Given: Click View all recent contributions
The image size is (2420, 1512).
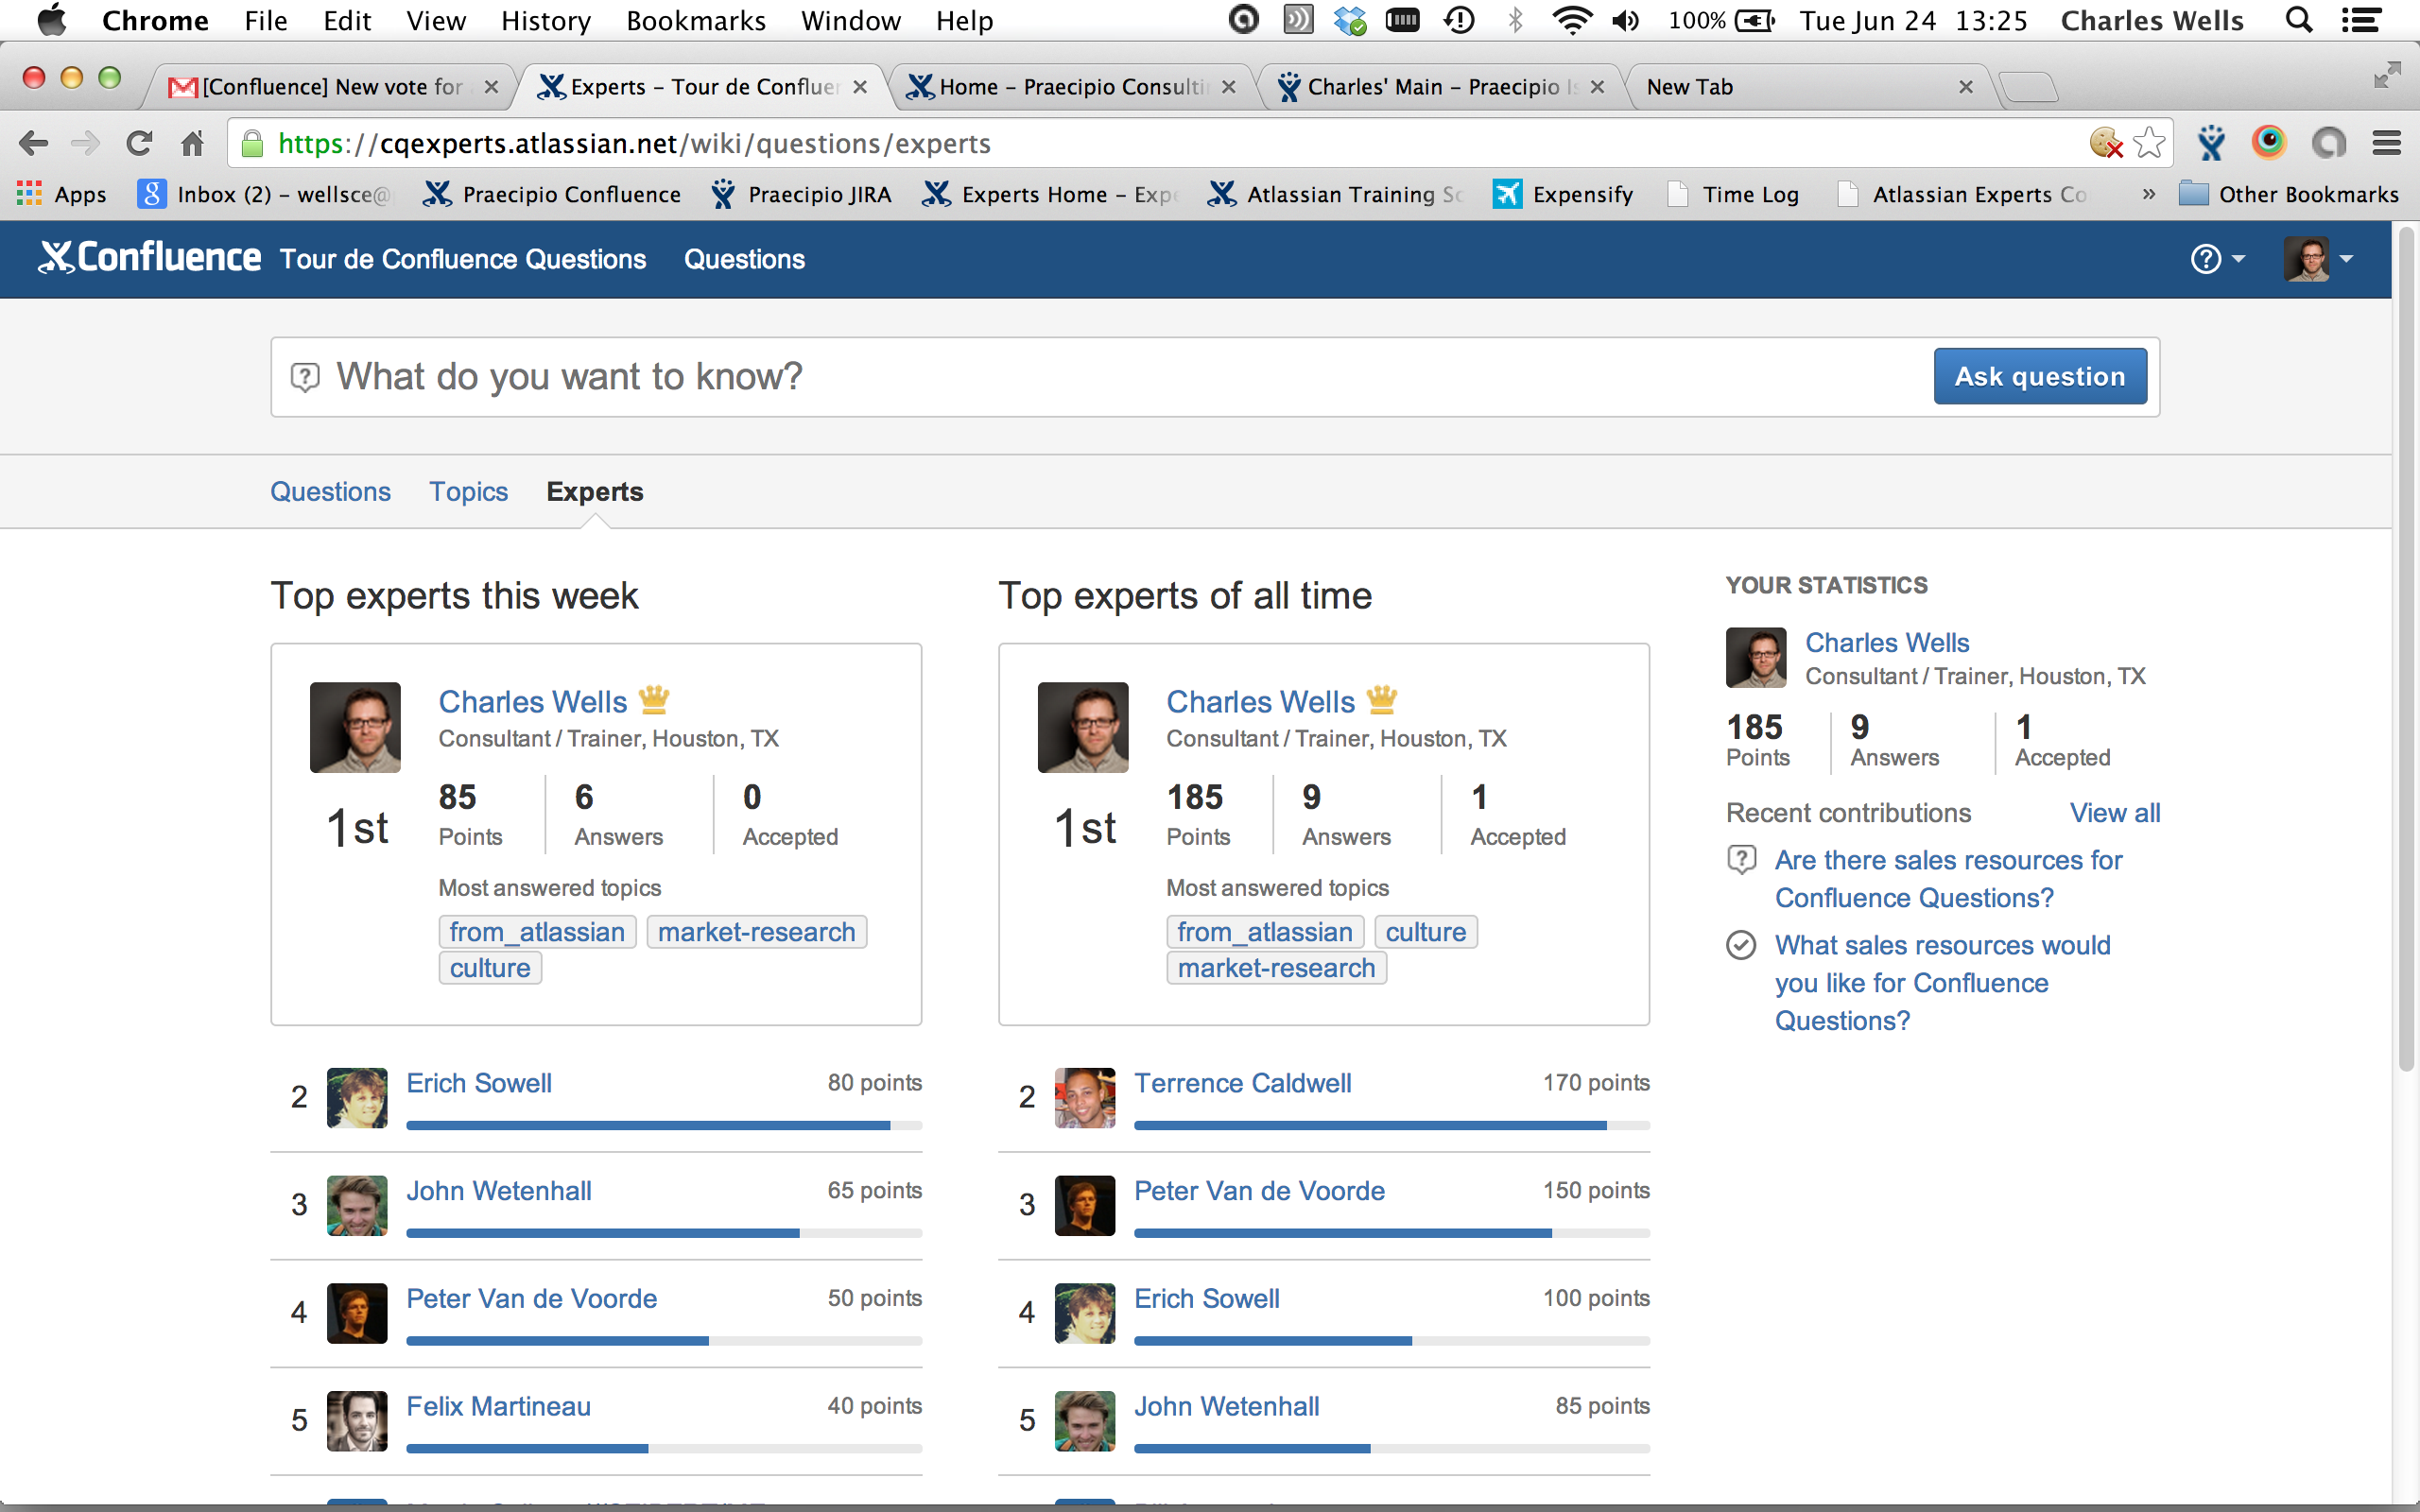Looking at the screenshot, I should 2115,813.
